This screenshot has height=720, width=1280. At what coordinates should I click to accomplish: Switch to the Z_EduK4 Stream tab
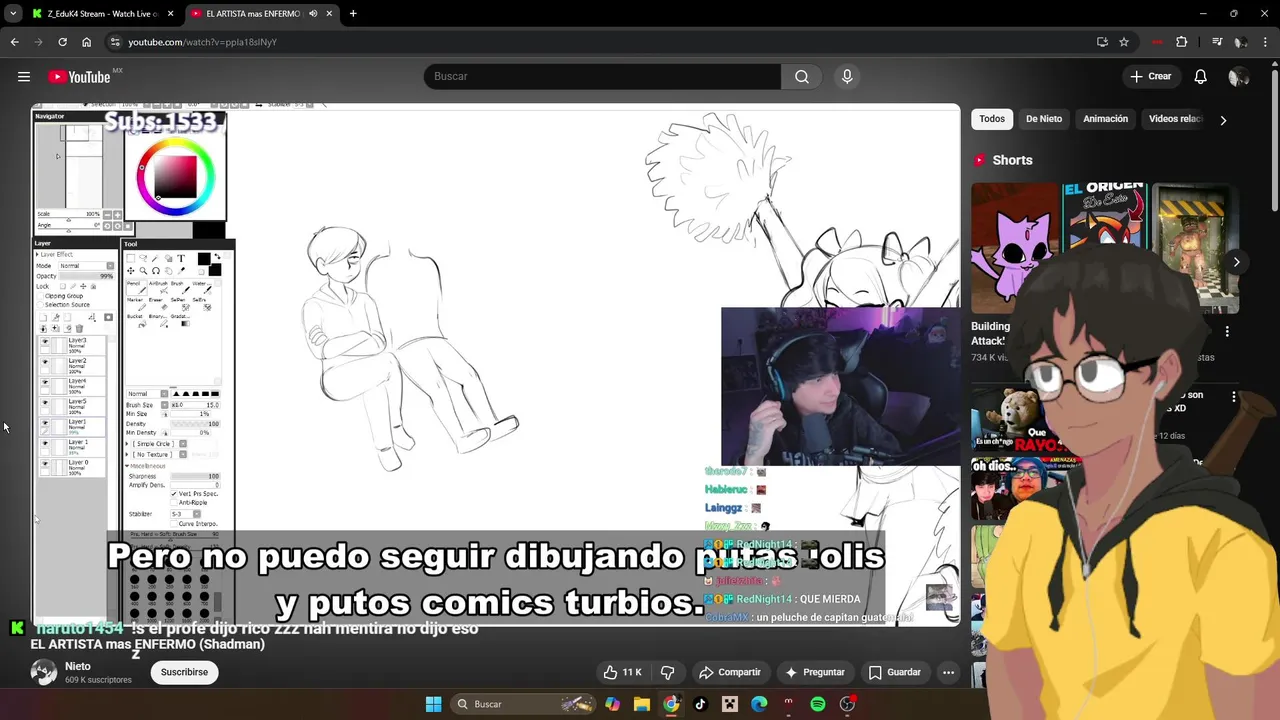pos(102,14)
